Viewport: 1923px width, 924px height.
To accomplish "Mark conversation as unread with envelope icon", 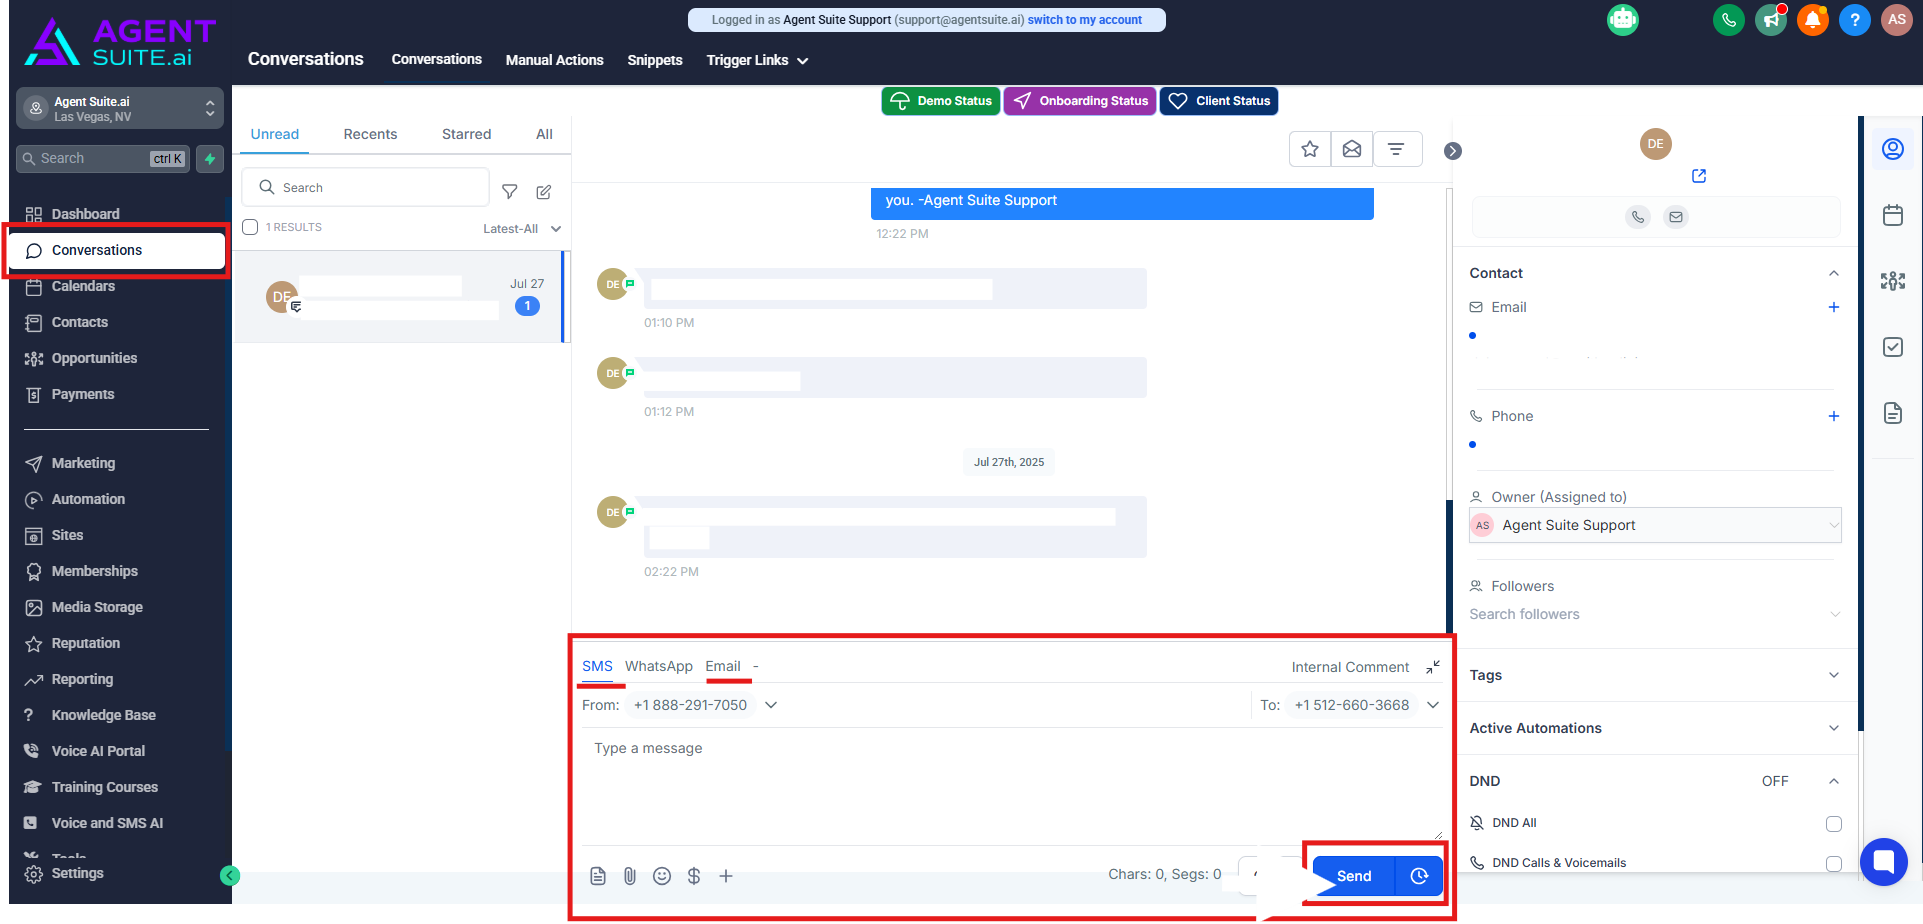I will point(1352,150).
